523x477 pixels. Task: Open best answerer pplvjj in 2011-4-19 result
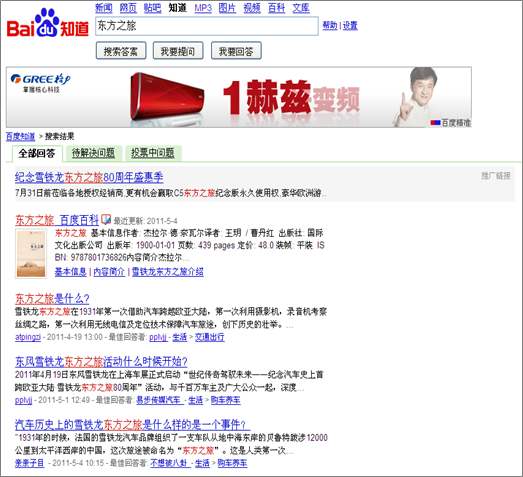[x=158, y=337]
